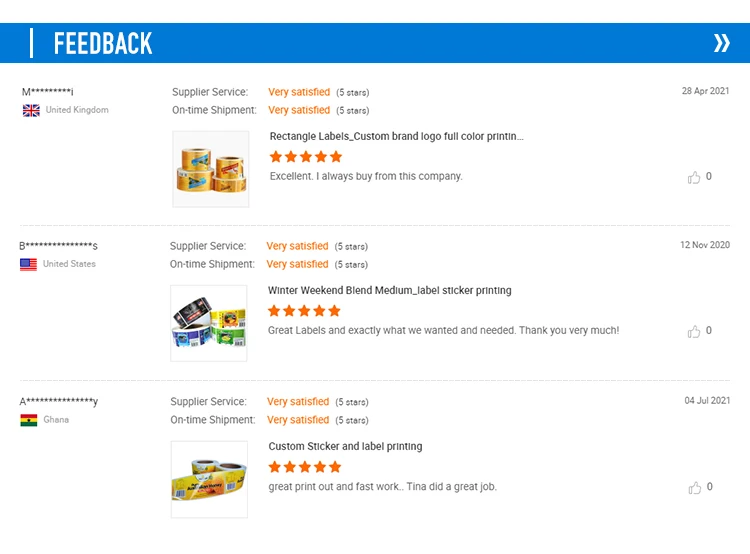Open the Winter Weekend Blend product thumbnail
This screenshot has height=554, width=750.
tap(208, 323)
